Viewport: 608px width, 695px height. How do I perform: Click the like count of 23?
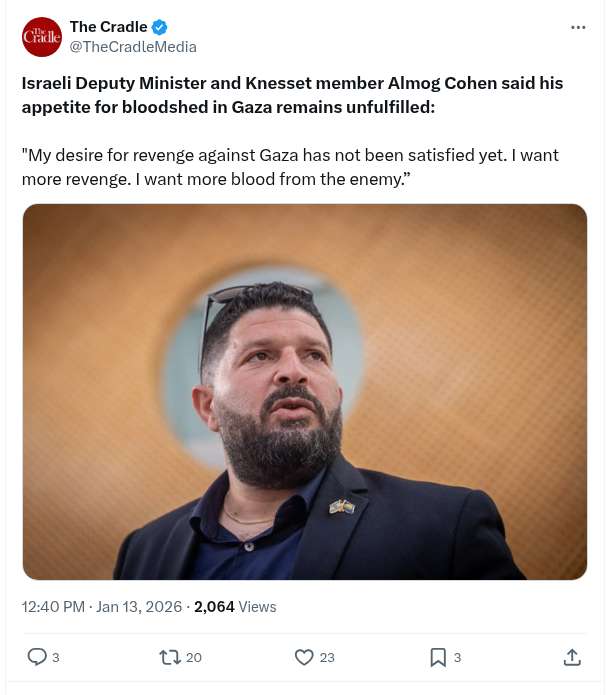tap(327, 657)
